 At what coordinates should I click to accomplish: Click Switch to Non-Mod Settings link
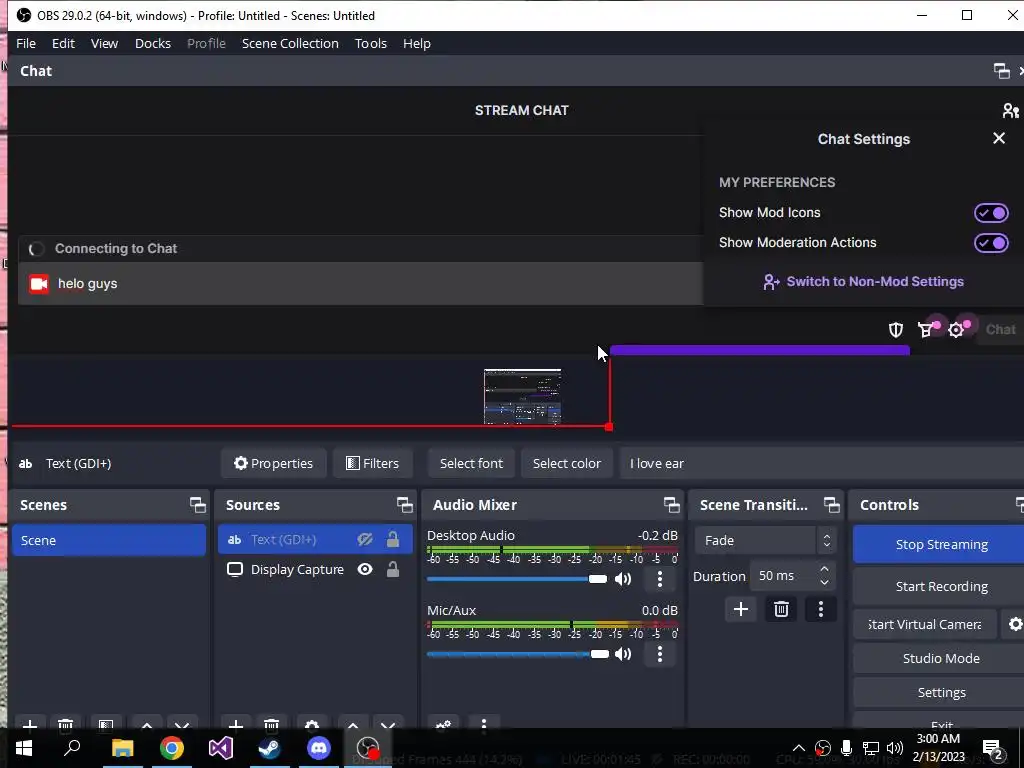863,281
